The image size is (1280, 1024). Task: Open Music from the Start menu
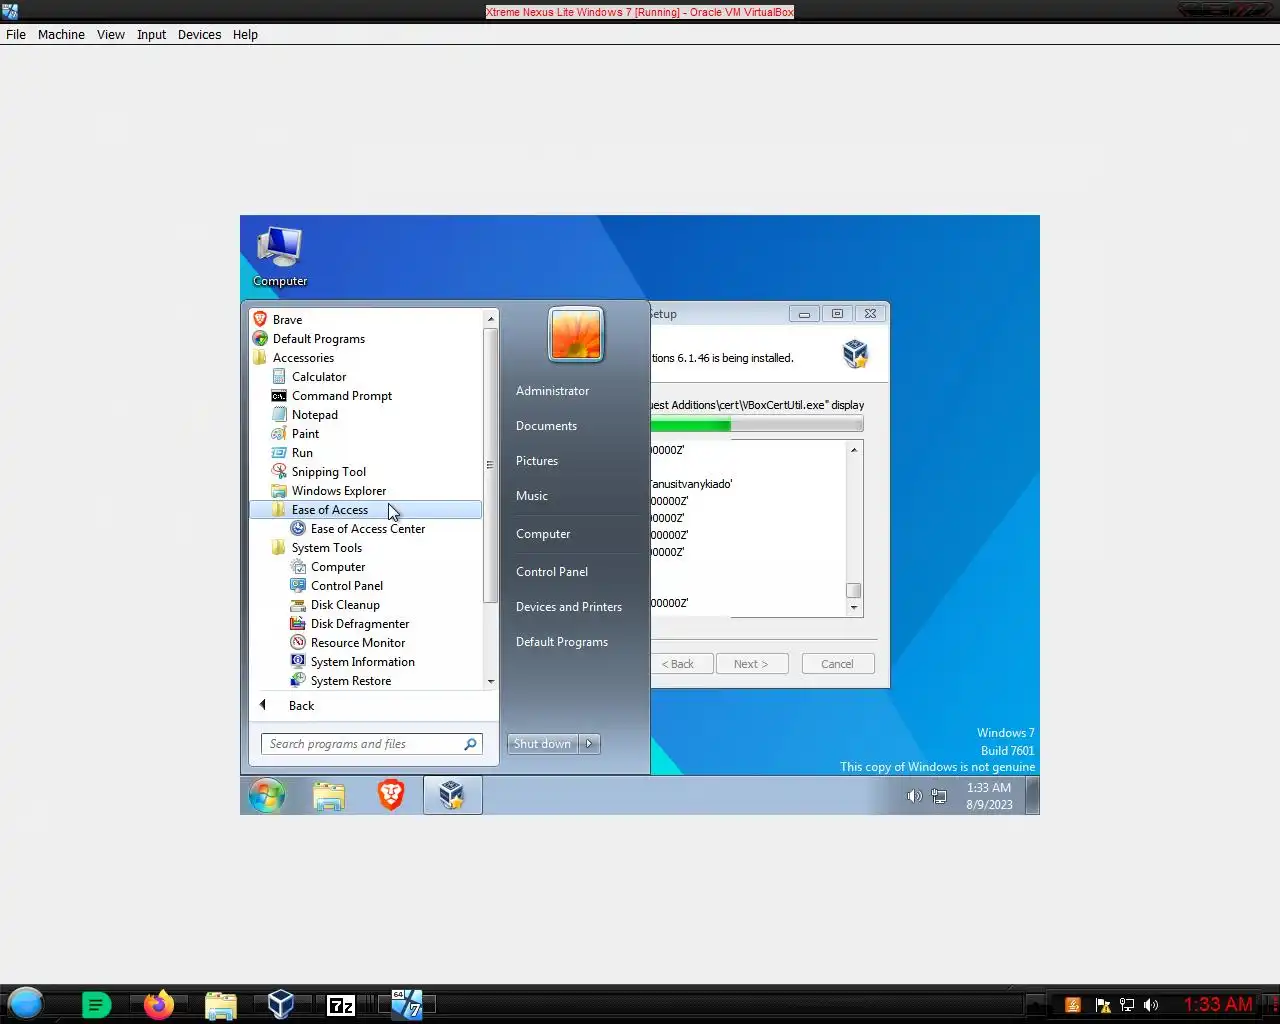coord(532,496)
